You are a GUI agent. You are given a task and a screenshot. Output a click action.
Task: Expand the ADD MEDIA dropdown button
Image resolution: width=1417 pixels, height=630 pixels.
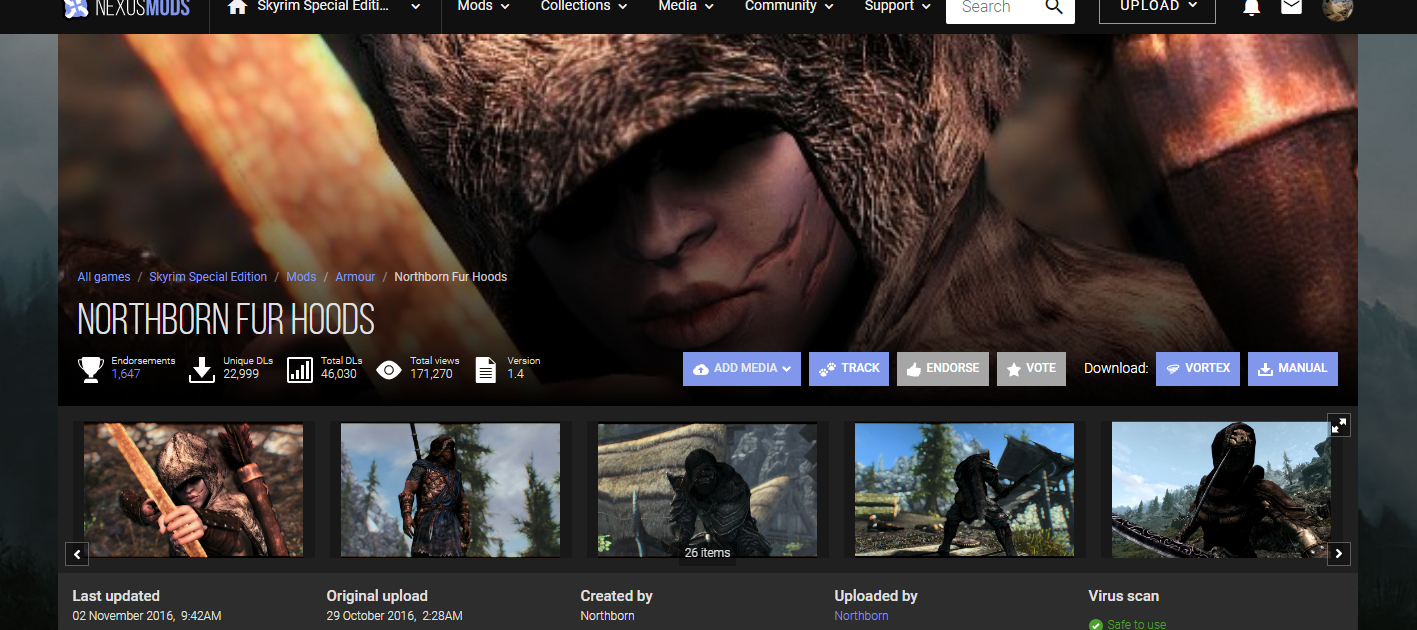click(742, 368)
